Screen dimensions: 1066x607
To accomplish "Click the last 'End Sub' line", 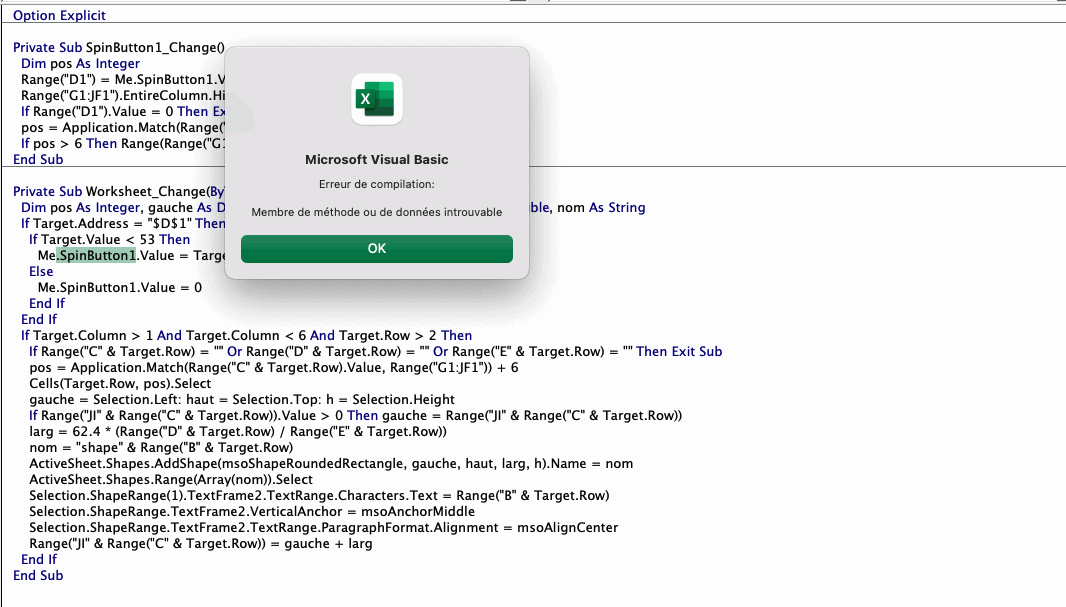I will [38, 575].
